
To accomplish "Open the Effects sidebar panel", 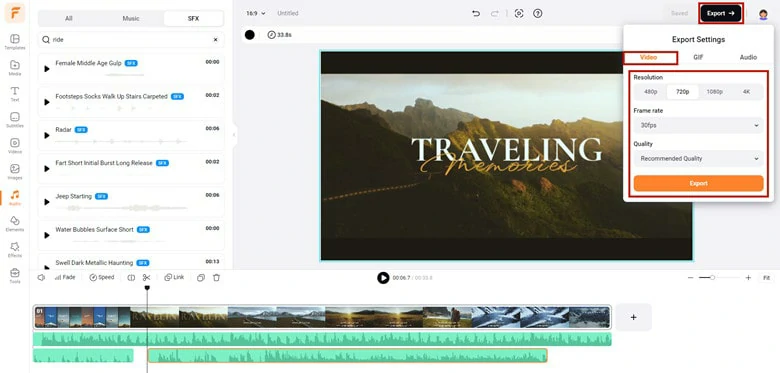I will tap(14, 250).
